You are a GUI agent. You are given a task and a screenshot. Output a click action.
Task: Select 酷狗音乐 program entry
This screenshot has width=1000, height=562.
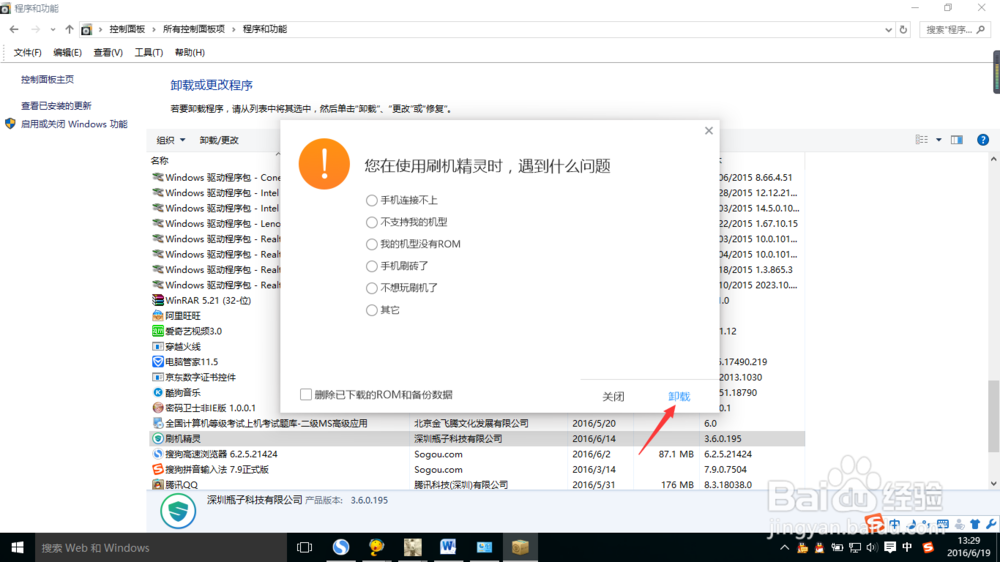coord(182,392)
